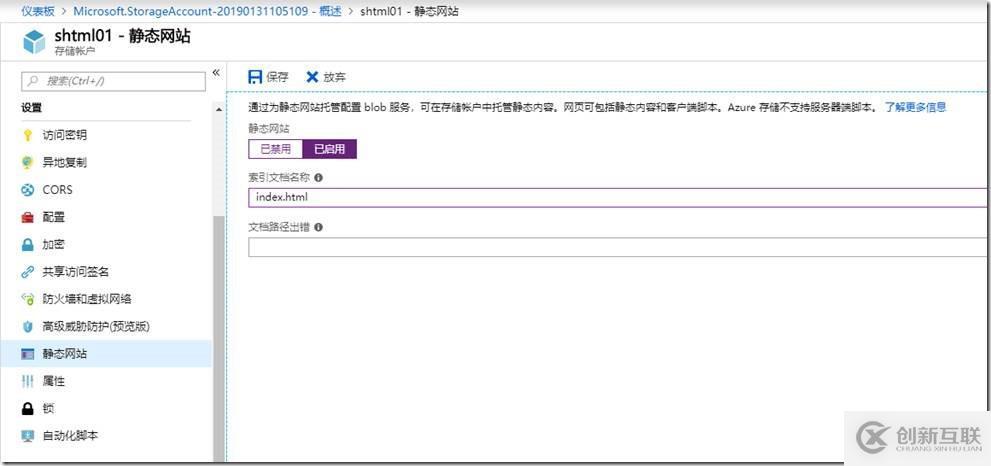Image resolution: width=991 pixels, height=466 pixels.
Task: Click the 静态网站 page icon
Action: click(x=27, y=354)
